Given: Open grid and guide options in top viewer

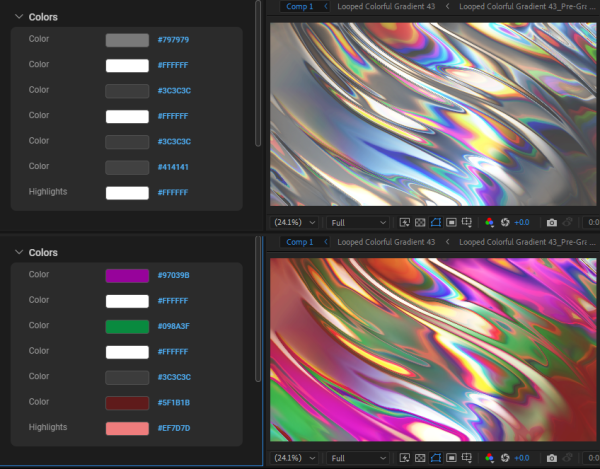Looking at the screenshot, I should click(467, 222).
